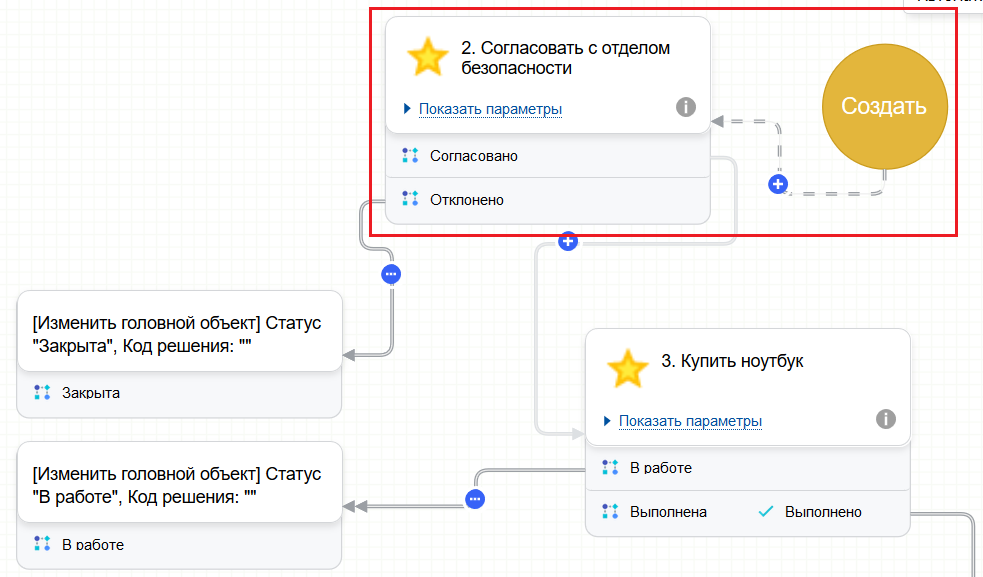983x577 pixels.
Task: Click the status icon next to 'Согласовано'
Action: 409,156
